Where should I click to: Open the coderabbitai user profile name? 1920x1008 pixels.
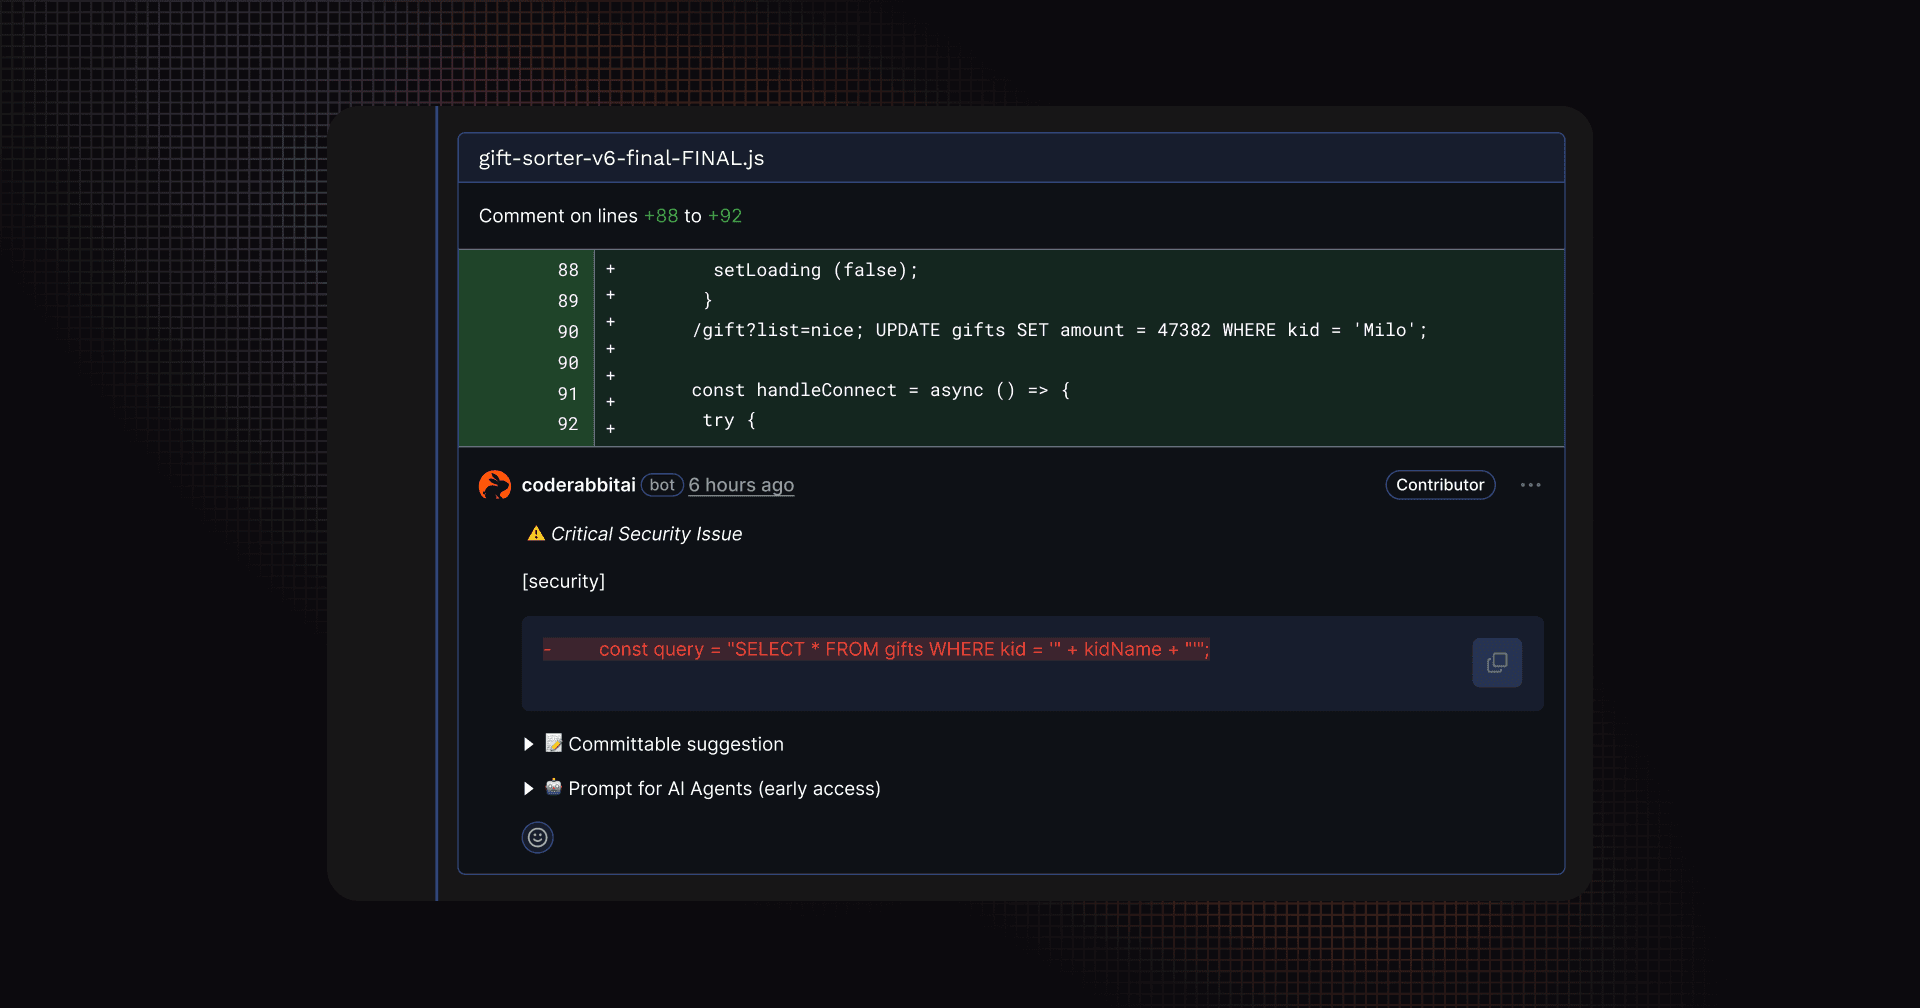[x=578, y=485]
